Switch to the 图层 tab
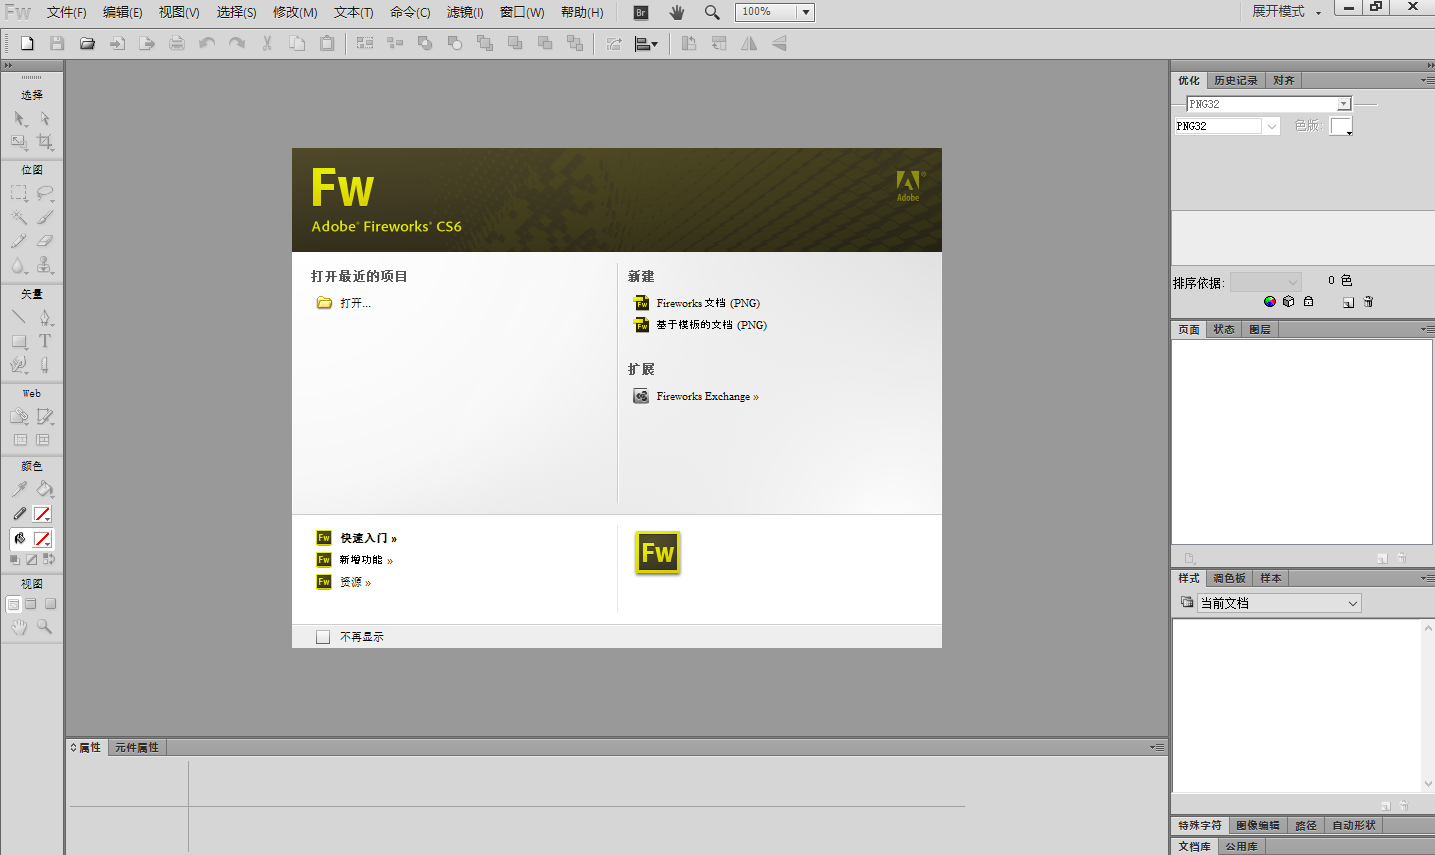 [1260, 329]
